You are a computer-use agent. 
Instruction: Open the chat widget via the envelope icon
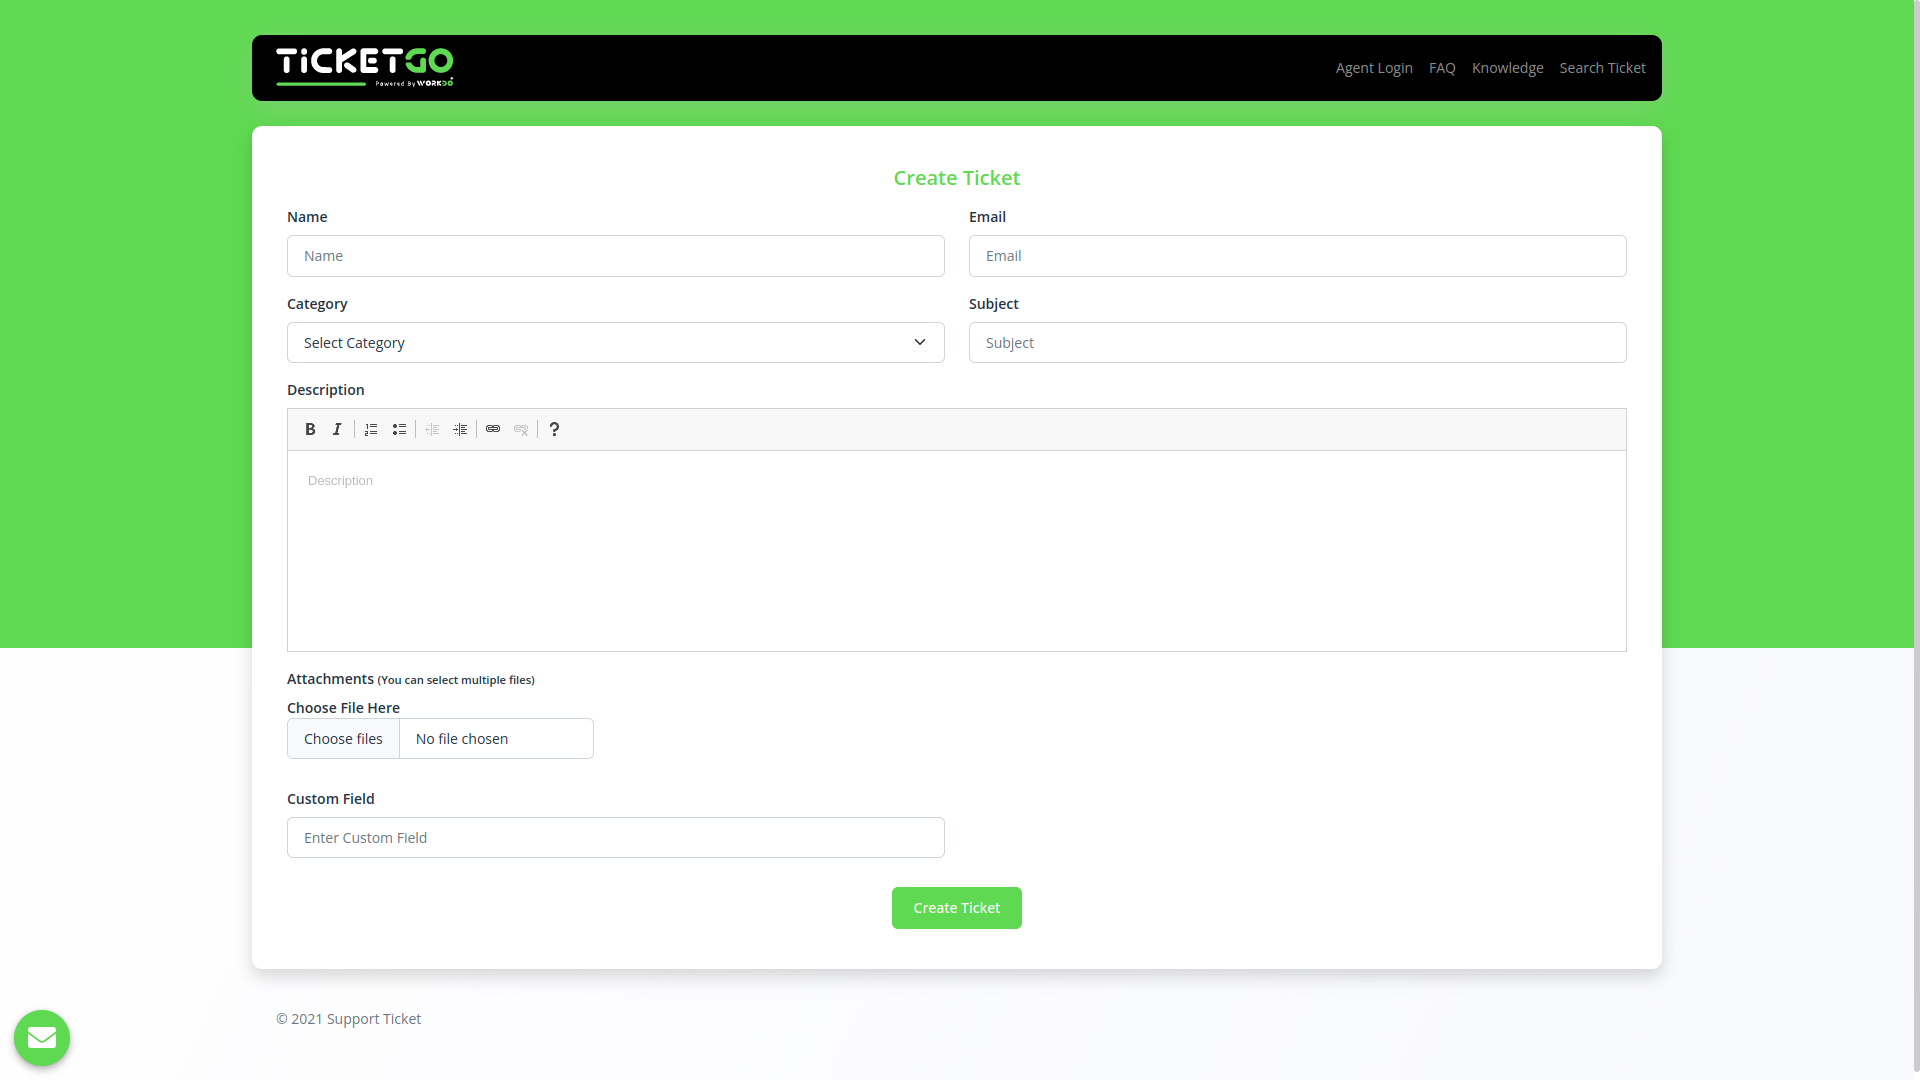(42, 1038)
